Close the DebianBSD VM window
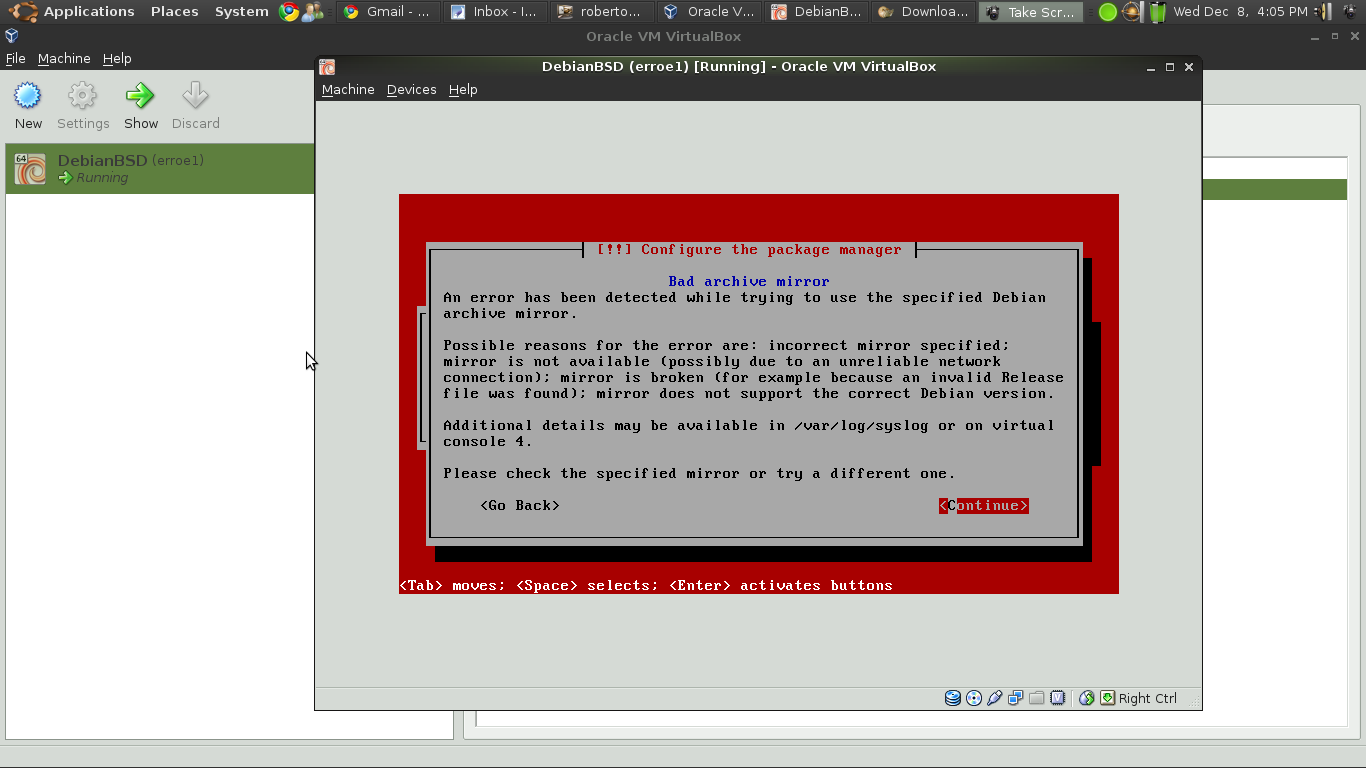Screen dimensions: 1366x768 tap(1189, 67)
